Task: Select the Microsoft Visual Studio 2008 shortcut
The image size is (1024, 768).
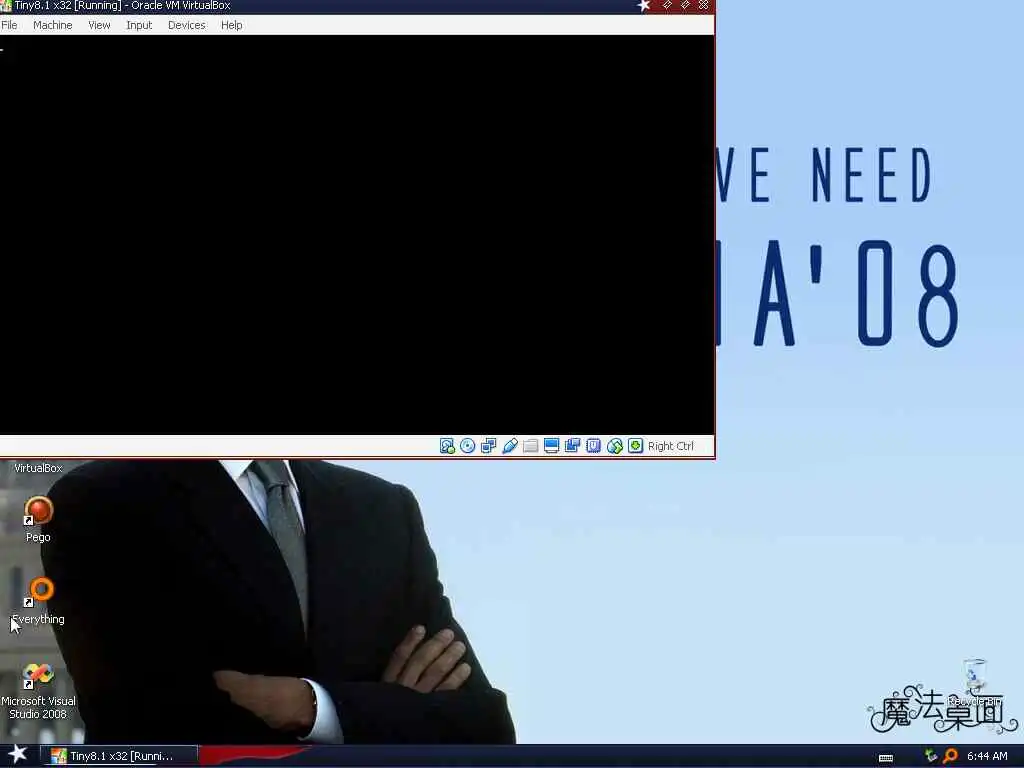Action: (38, 692)
